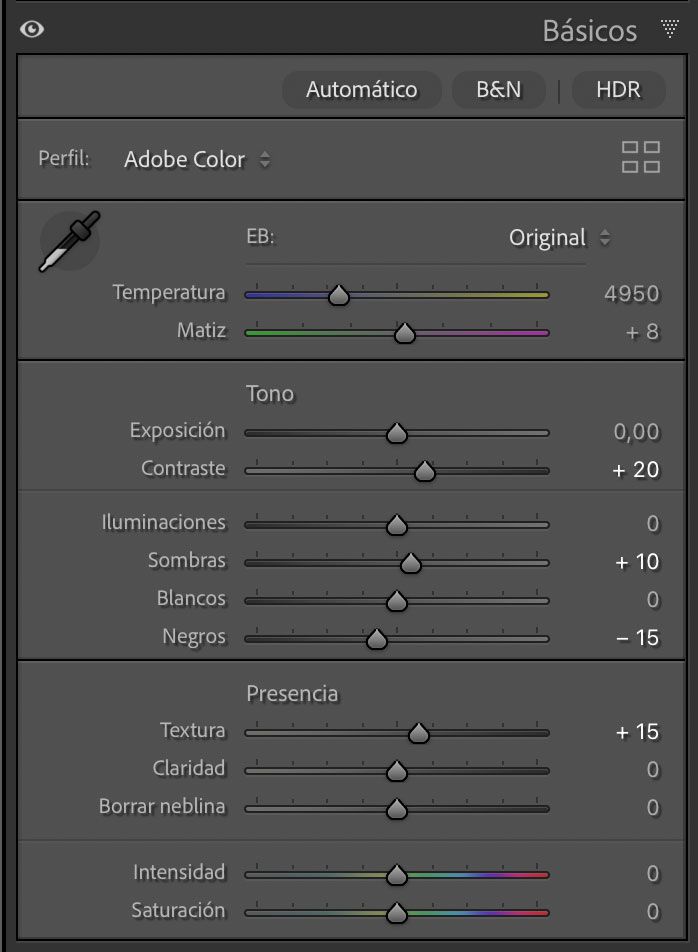Click the Textura slider handle
The width and height of the screenshot is (698, 952).
tap(418, 733)
